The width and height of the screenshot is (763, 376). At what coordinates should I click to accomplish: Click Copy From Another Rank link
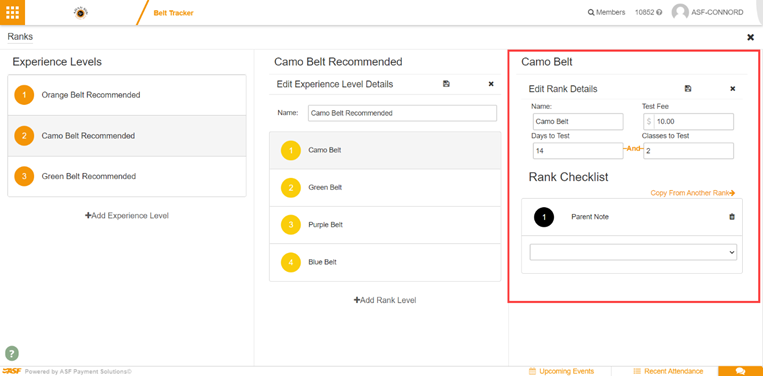pyautogui.click(x=692, y=193)
